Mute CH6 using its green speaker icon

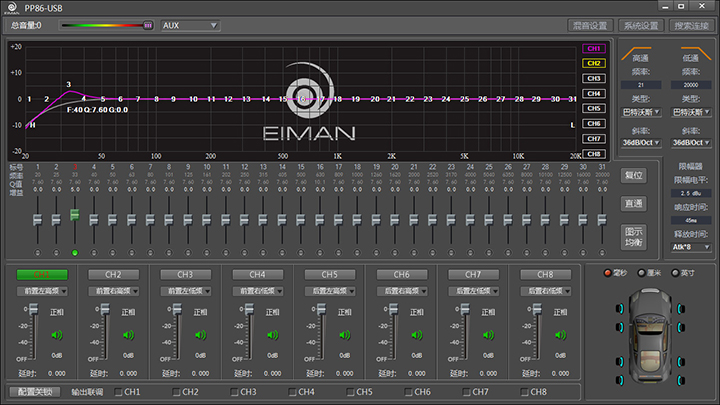coord(417,335)
